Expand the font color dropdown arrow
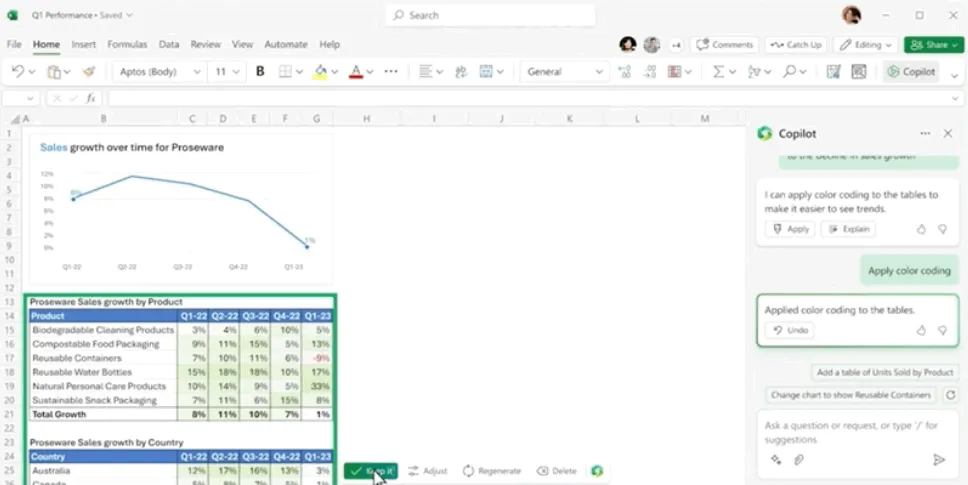The width and height of the screenshot is (968, 485). coord(370,72)
